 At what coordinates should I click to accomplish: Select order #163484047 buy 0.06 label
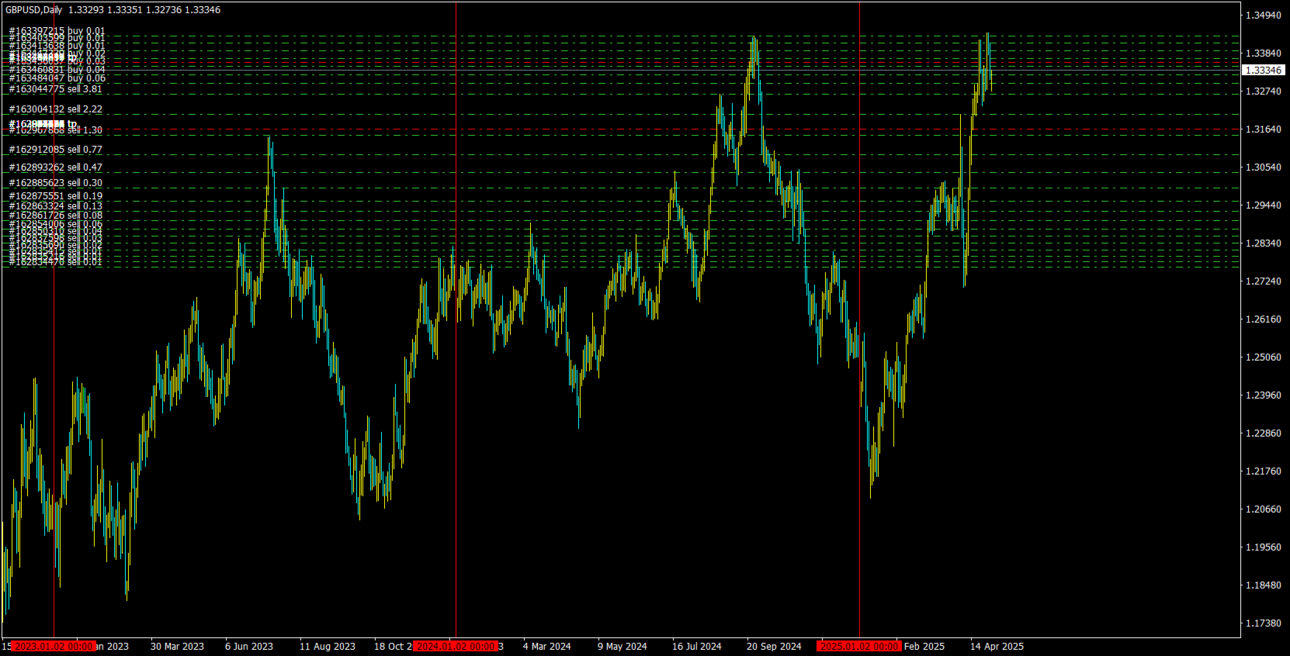click(x=57, y=78)
